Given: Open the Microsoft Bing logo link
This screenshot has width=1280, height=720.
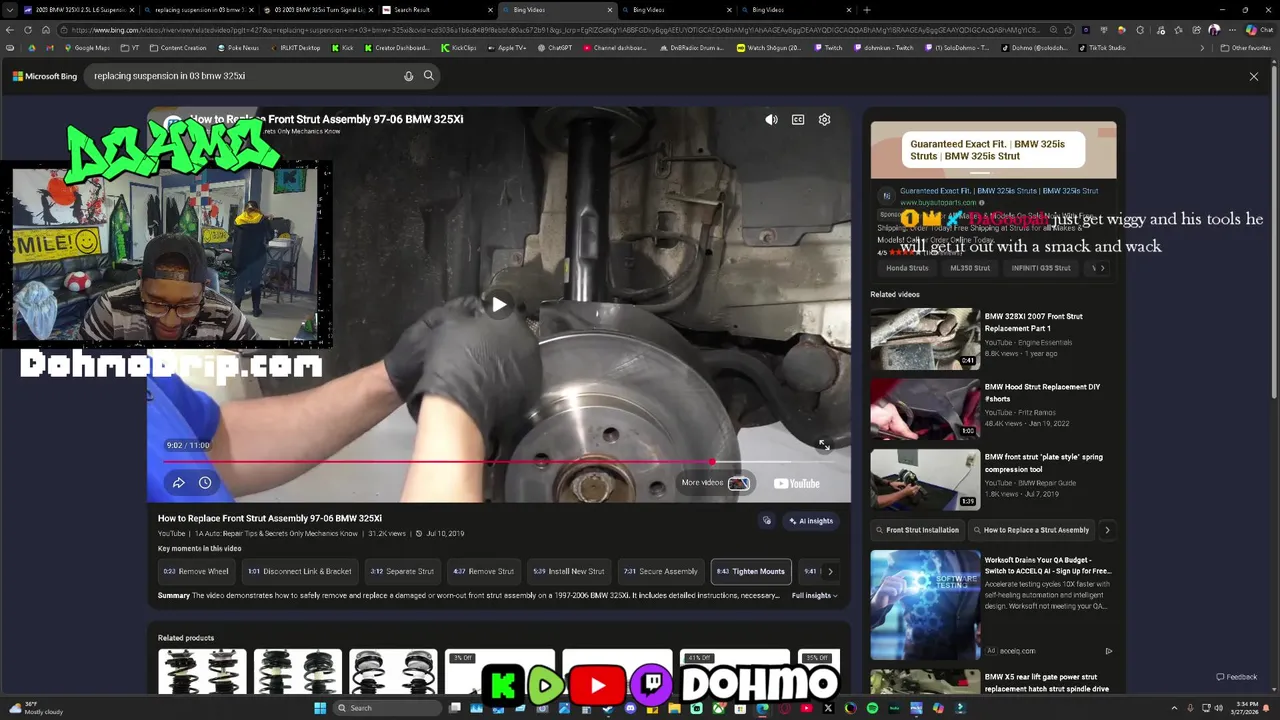Looking at the screenshot, I should [x=45, y=76].
